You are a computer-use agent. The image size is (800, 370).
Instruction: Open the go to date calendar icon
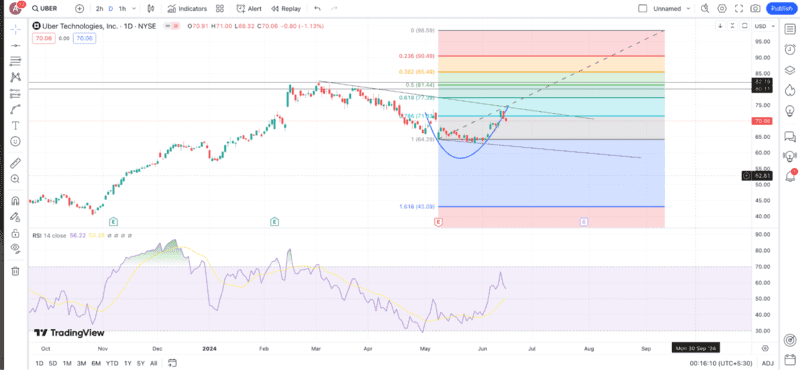[x=172, y=363]
